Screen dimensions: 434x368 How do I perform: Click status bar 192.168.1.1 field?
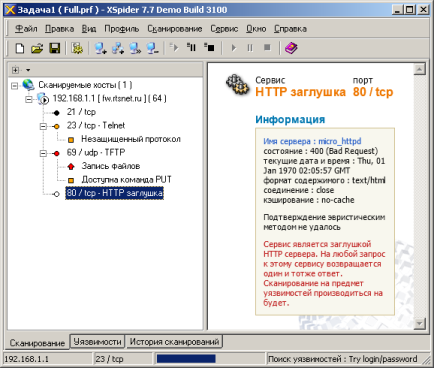point(47,359)
